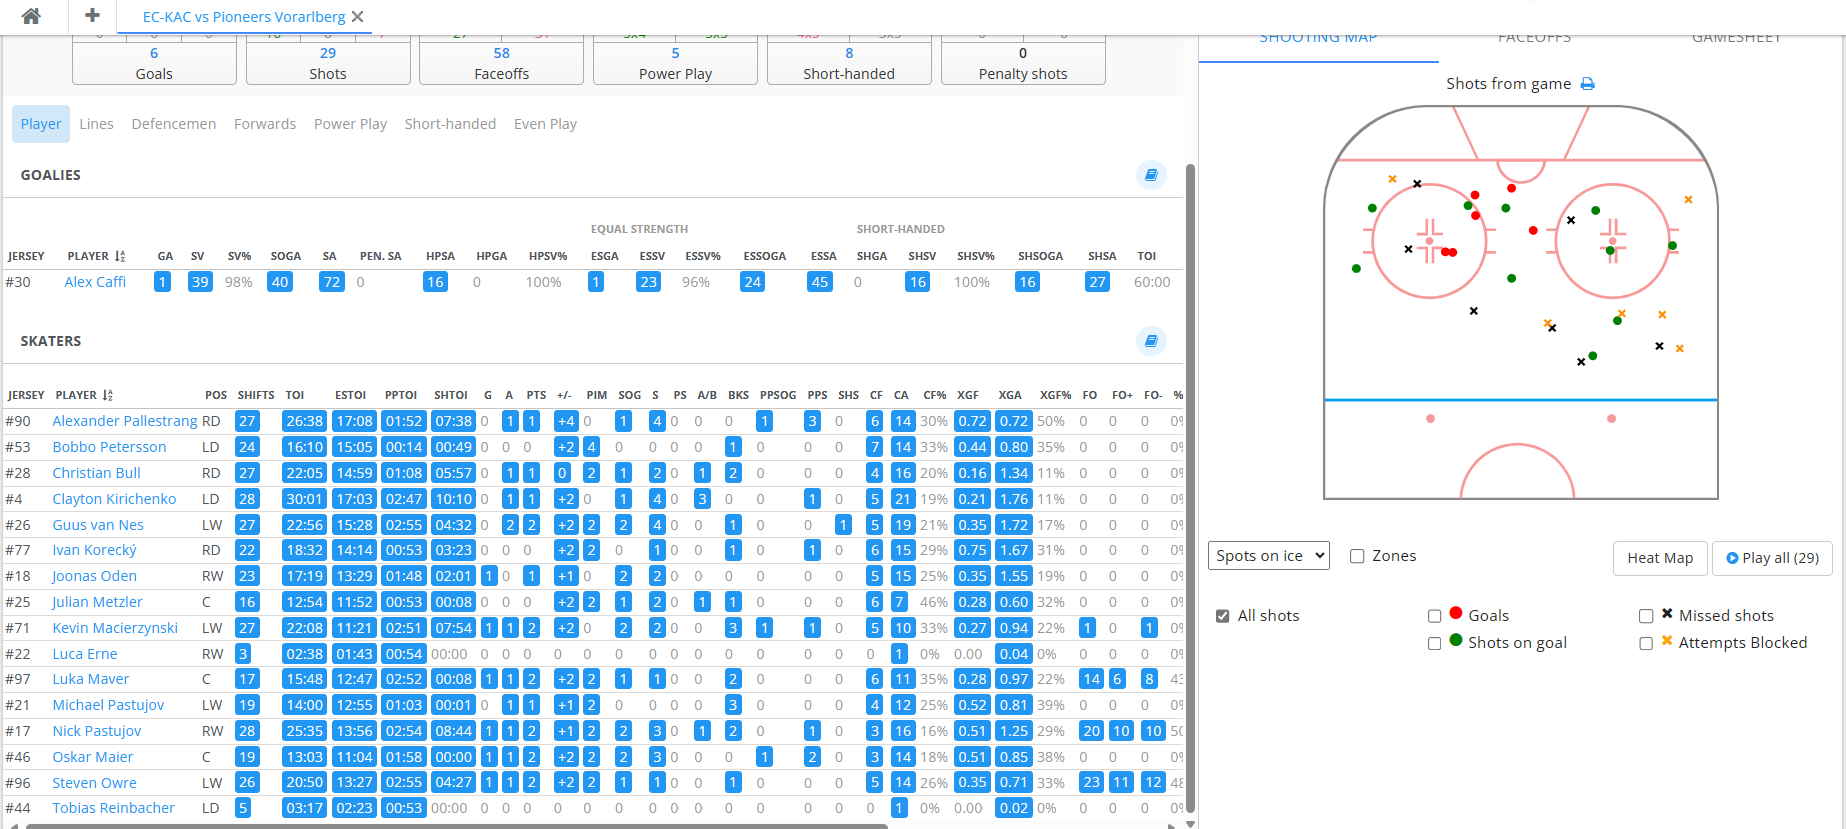The height and width of the screenshot is (829, 1846).
Task: Click the print icon beside Shots from game
Action: (x=1587, y=84)
